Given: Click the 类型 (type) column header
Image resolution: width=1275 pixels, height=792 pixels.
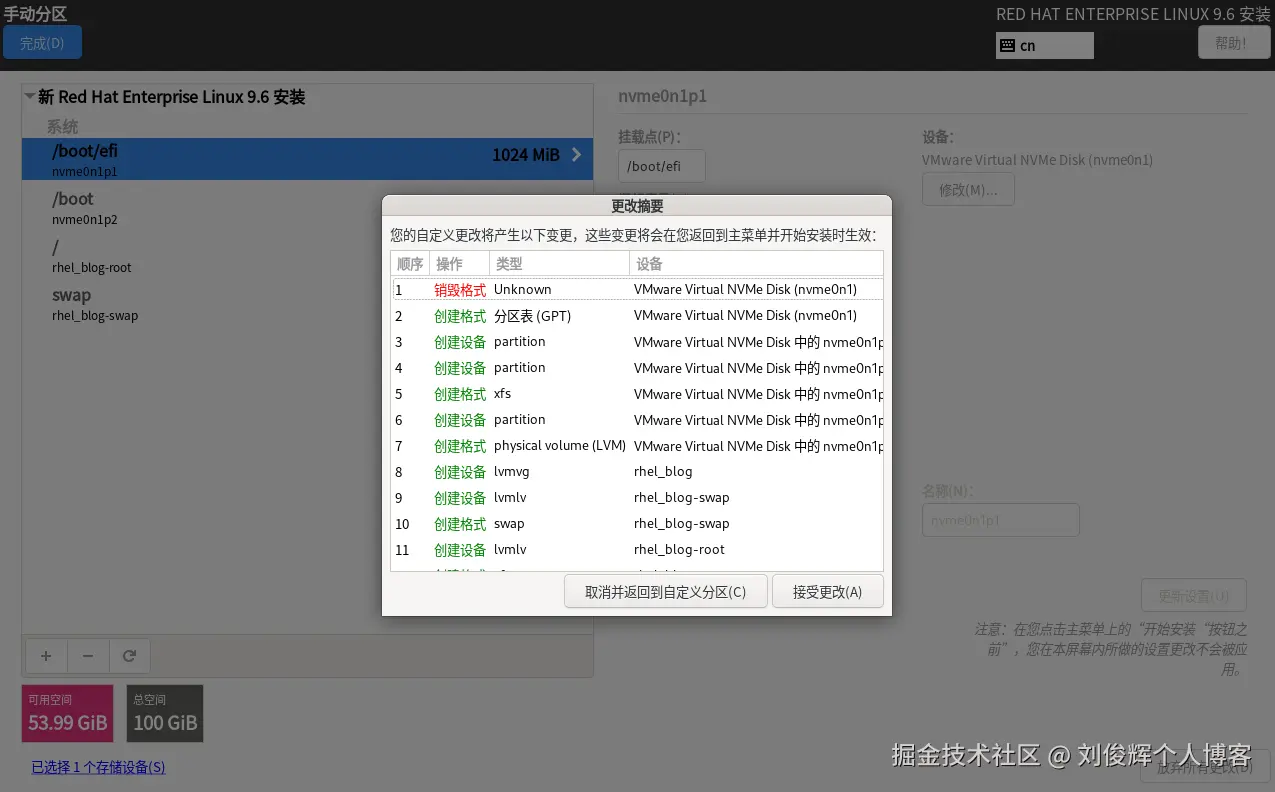Looking at the screenshot, I should 559,264.
